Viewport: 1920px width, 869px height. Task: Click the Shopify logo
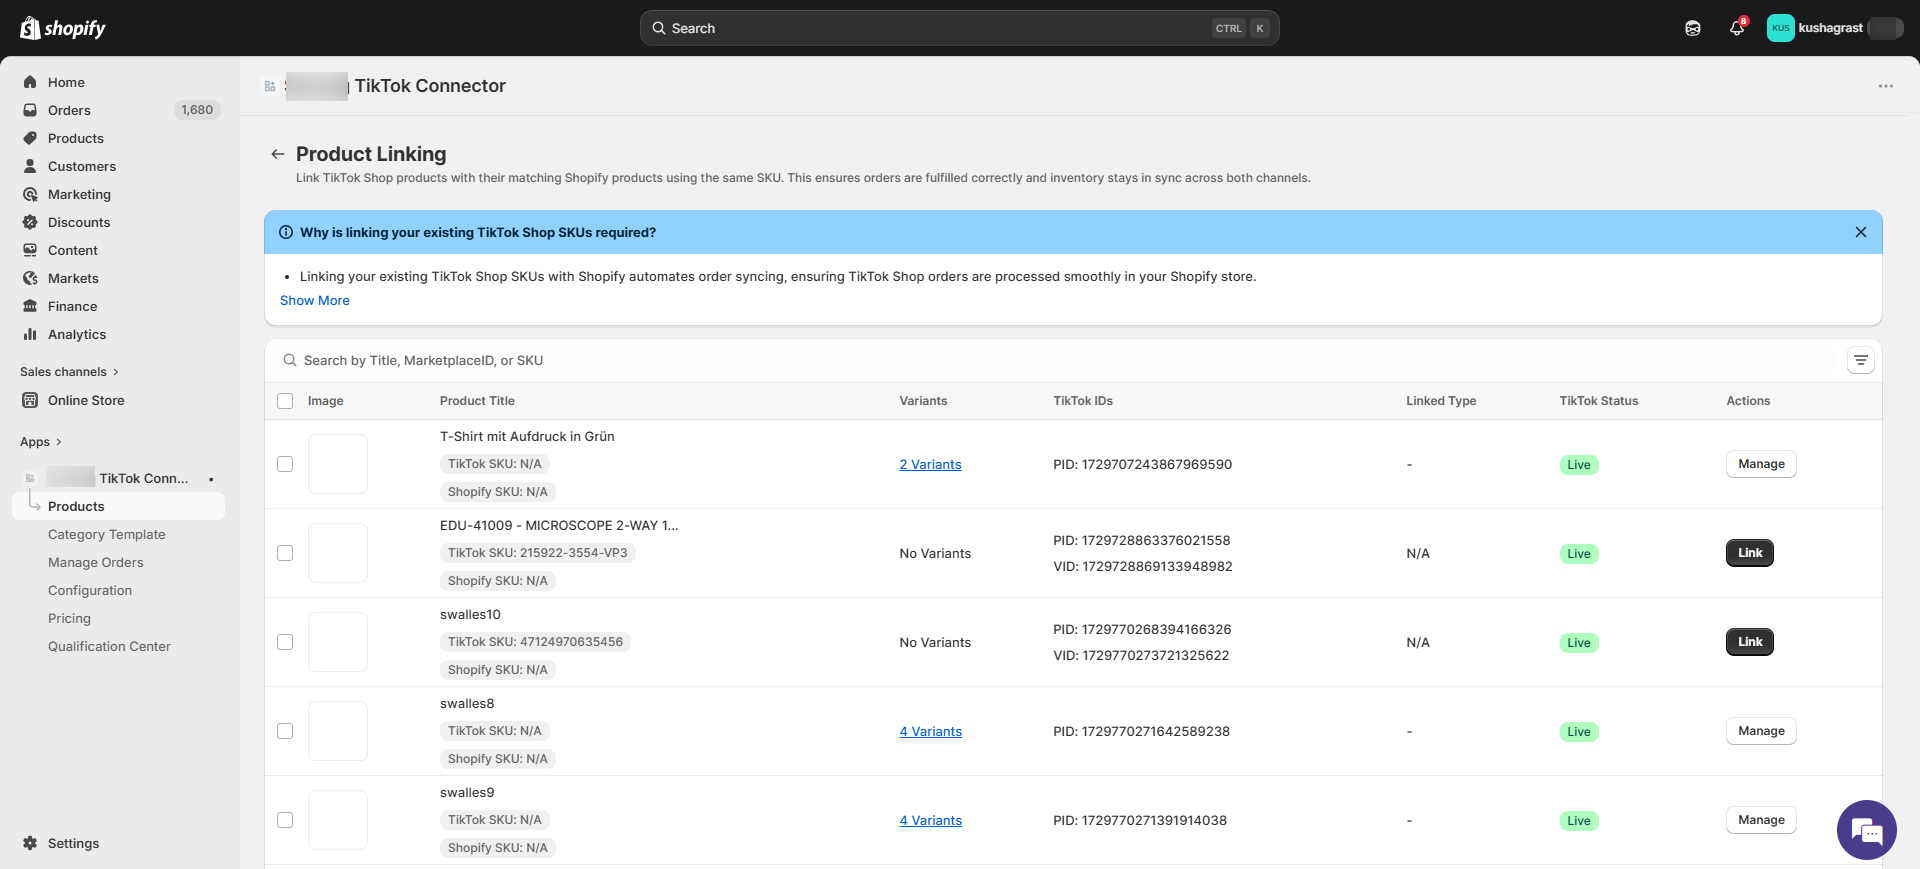pyautogui.click(x=63, y=28)
